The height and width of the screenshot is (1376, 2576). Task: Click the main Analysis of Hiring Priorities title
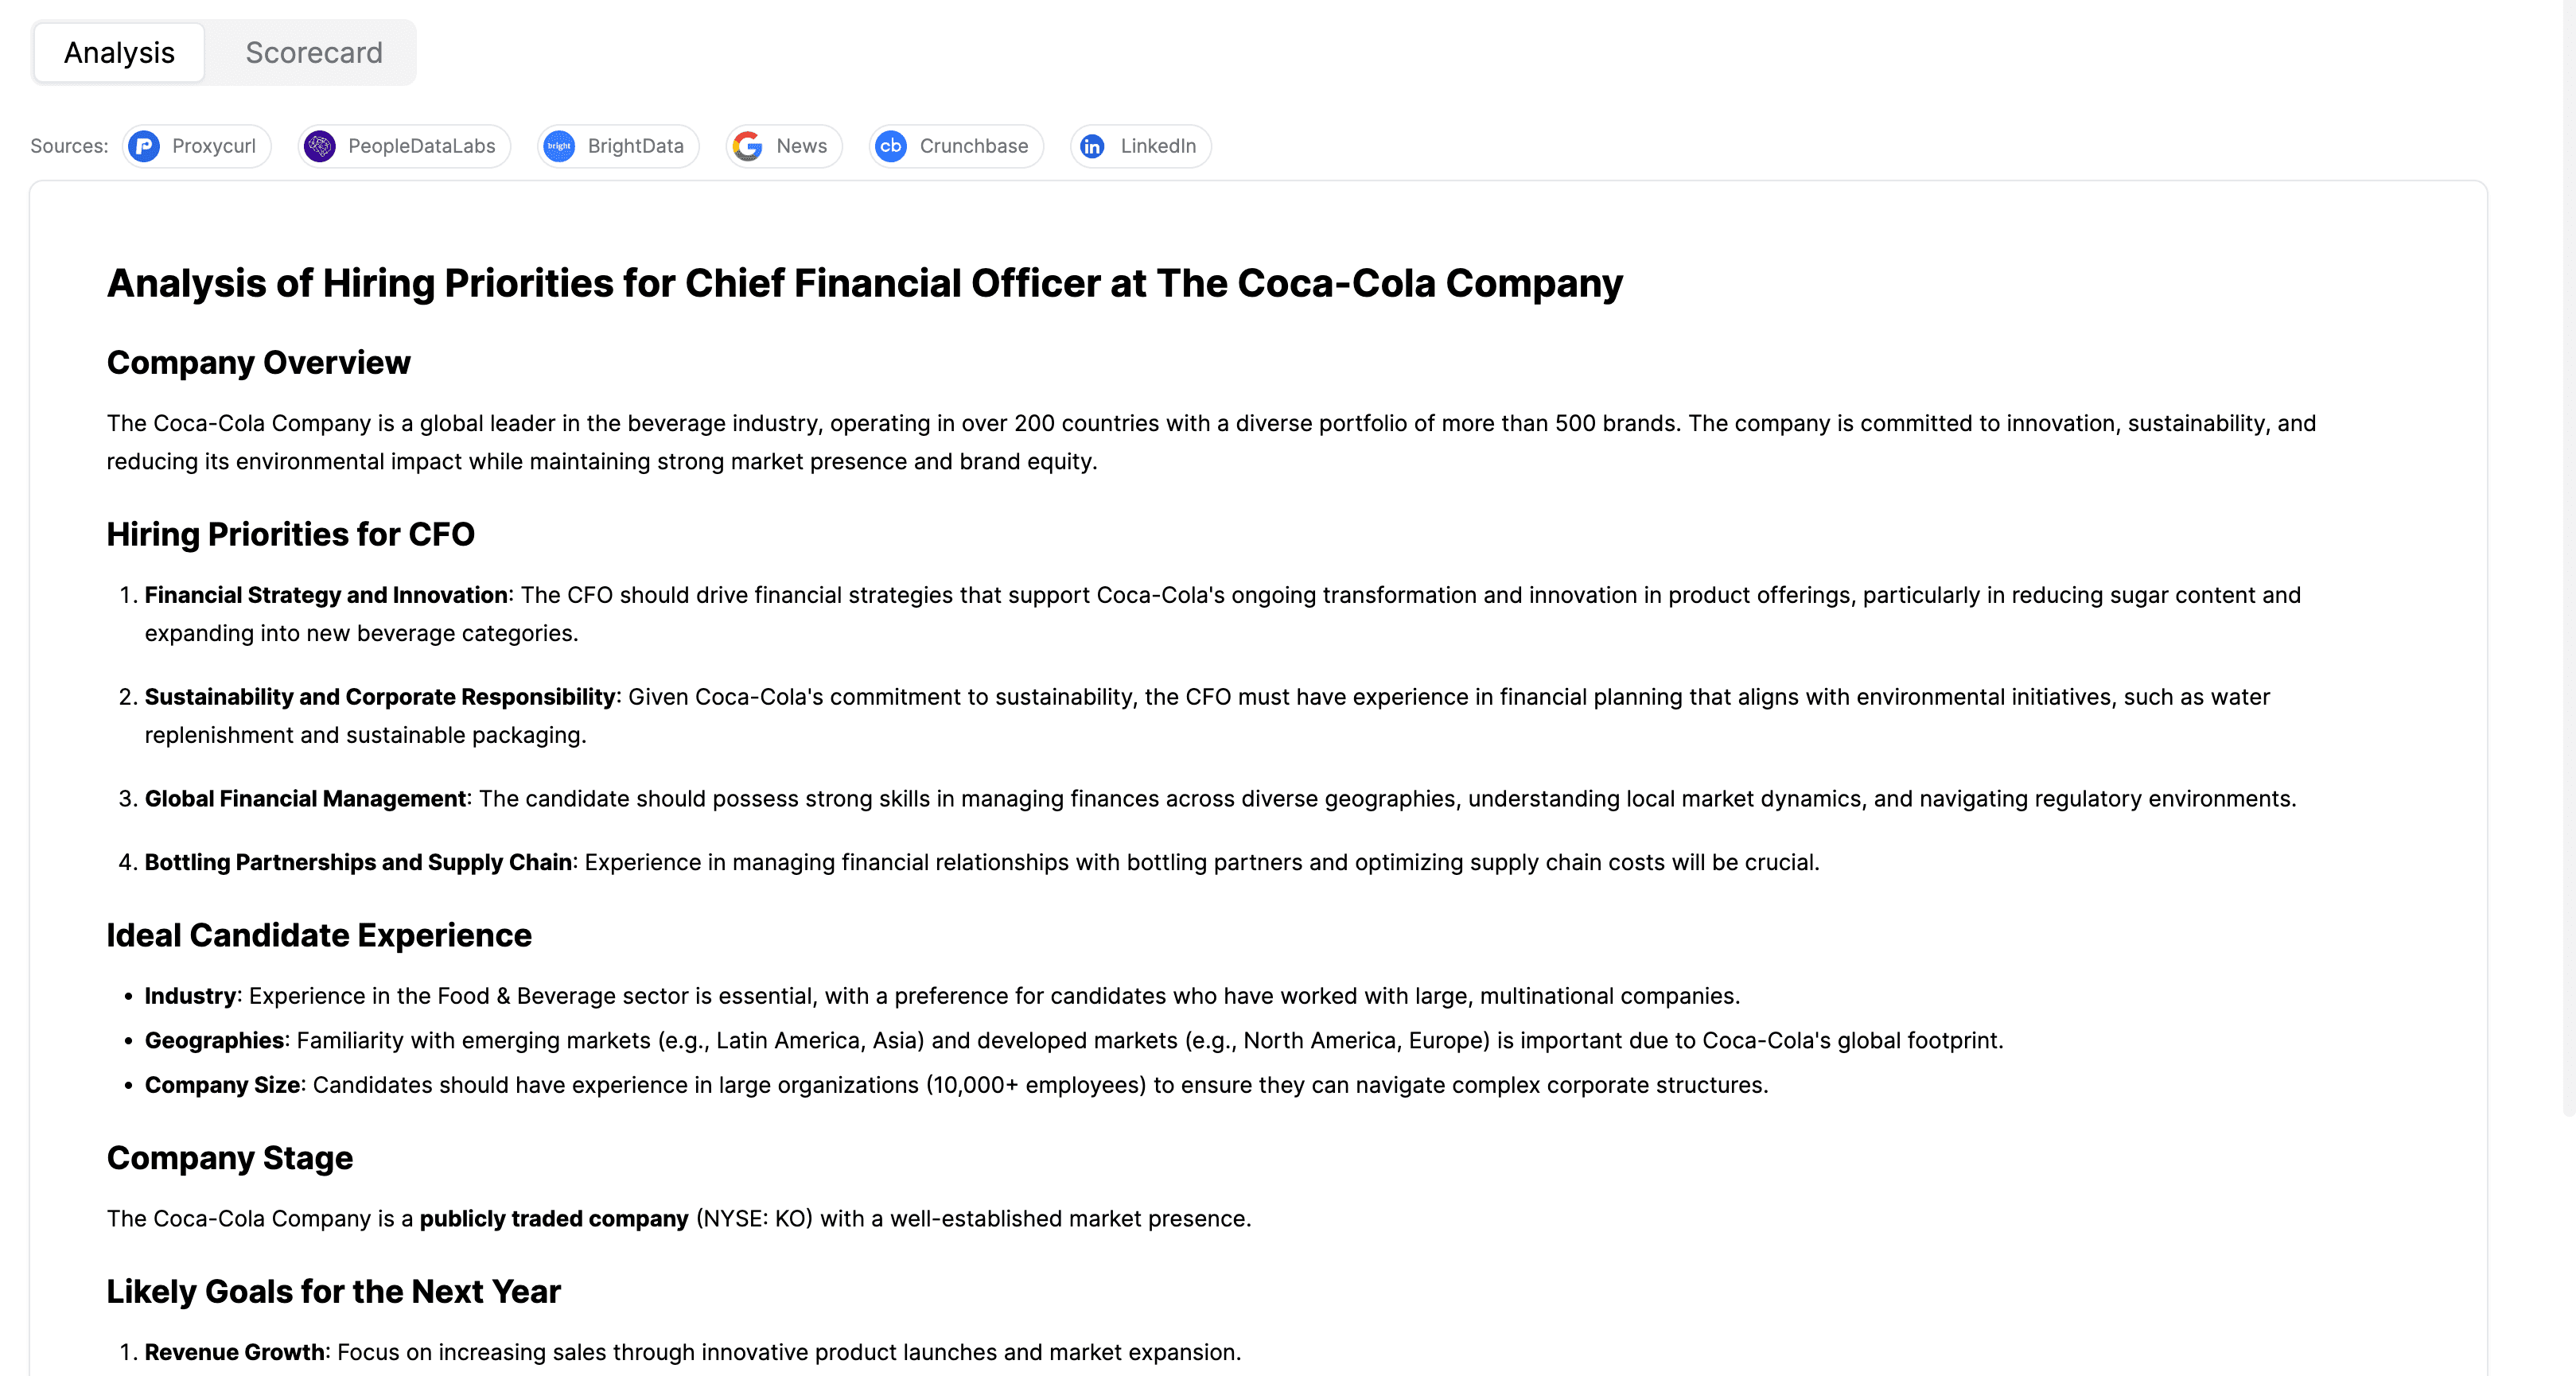click(x=864, y=284)
